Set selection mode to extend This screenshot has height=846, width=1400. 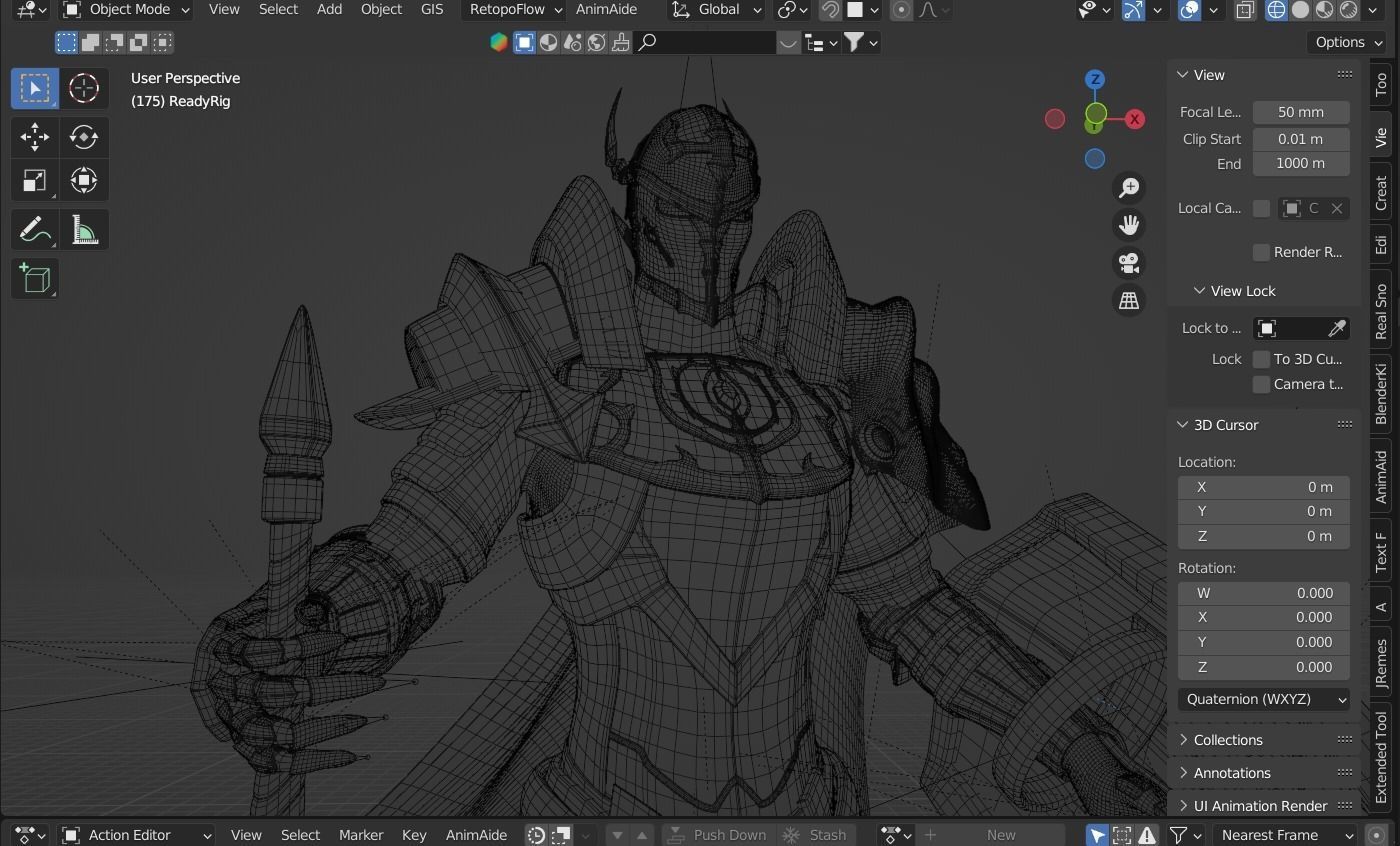click(90, 42)
